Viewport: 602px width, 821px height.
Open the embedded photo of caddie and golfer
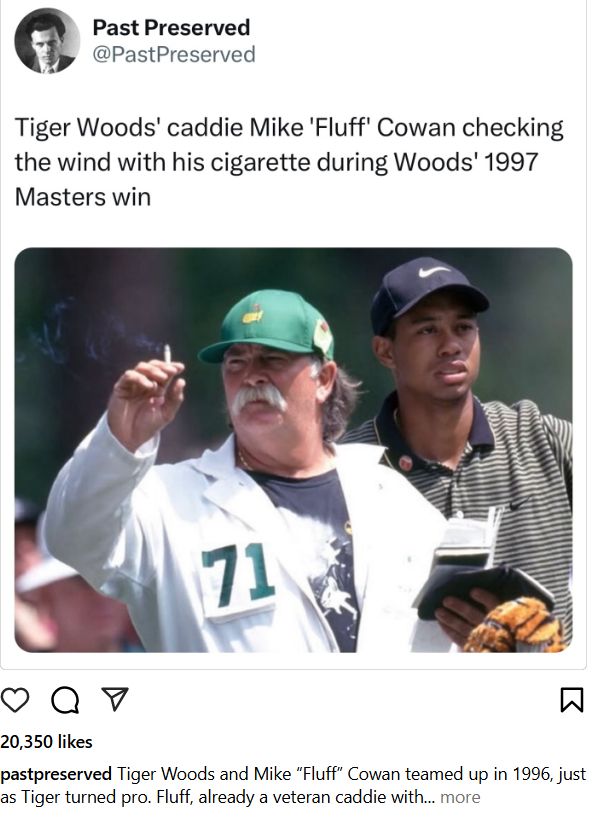click(x=293, y=450)
